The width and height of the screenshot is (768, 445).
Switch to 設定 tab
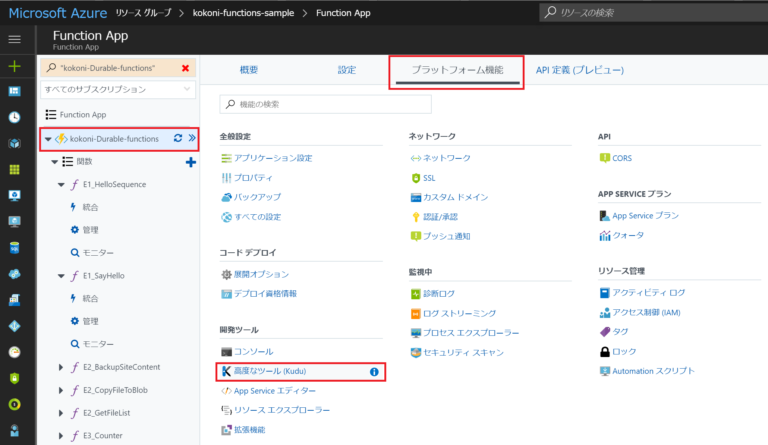(x=347, y=70)
